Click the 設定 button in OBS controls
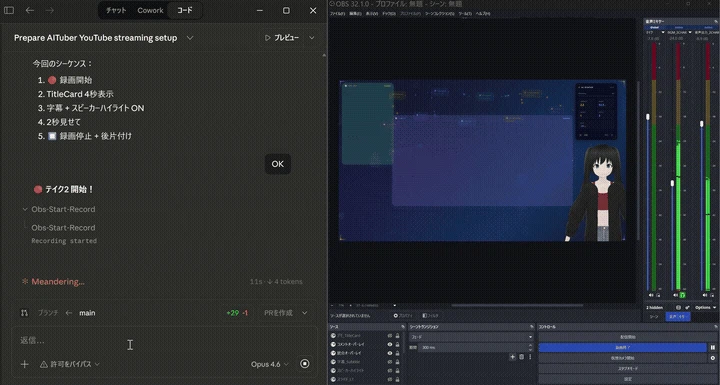 [x=628, y=379]
